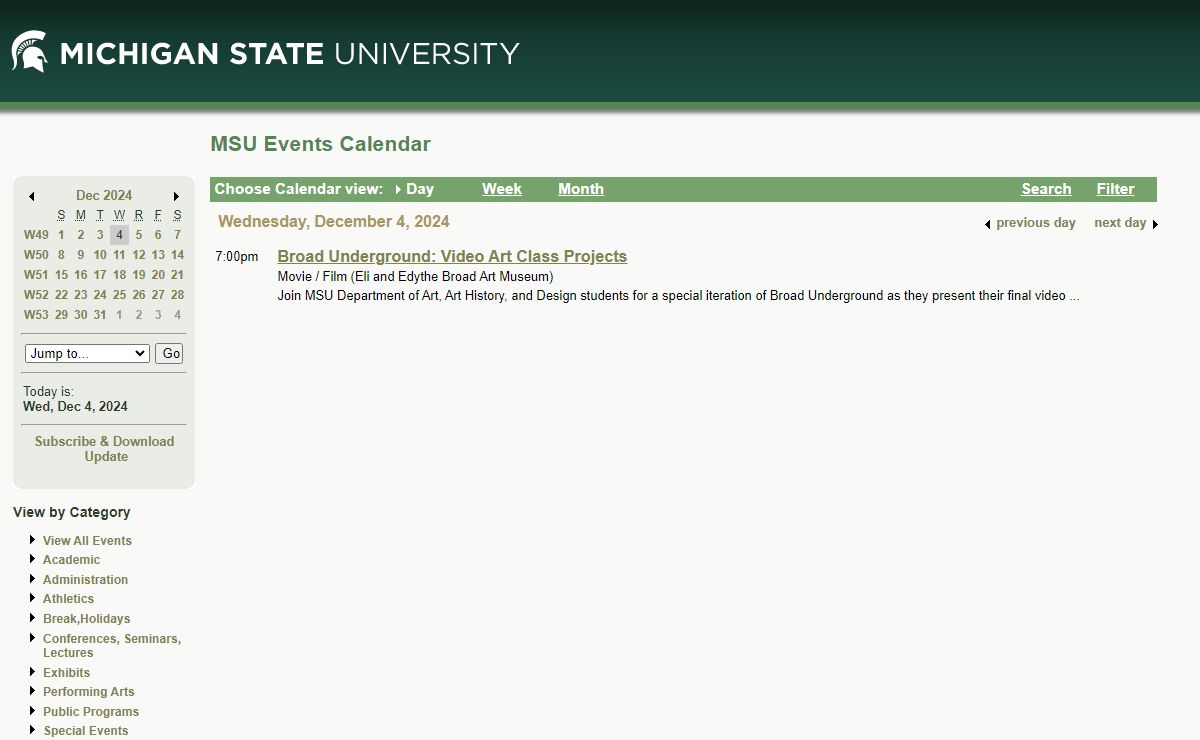This screenshot has width=1200, height=740.
Task: Open Exhibits category
Action: click(x=66, y=673)
